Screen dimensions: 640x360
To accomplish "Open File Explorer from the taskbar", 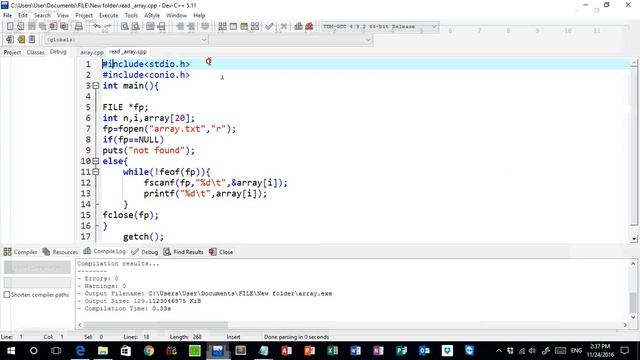I will tap(103, 351).
